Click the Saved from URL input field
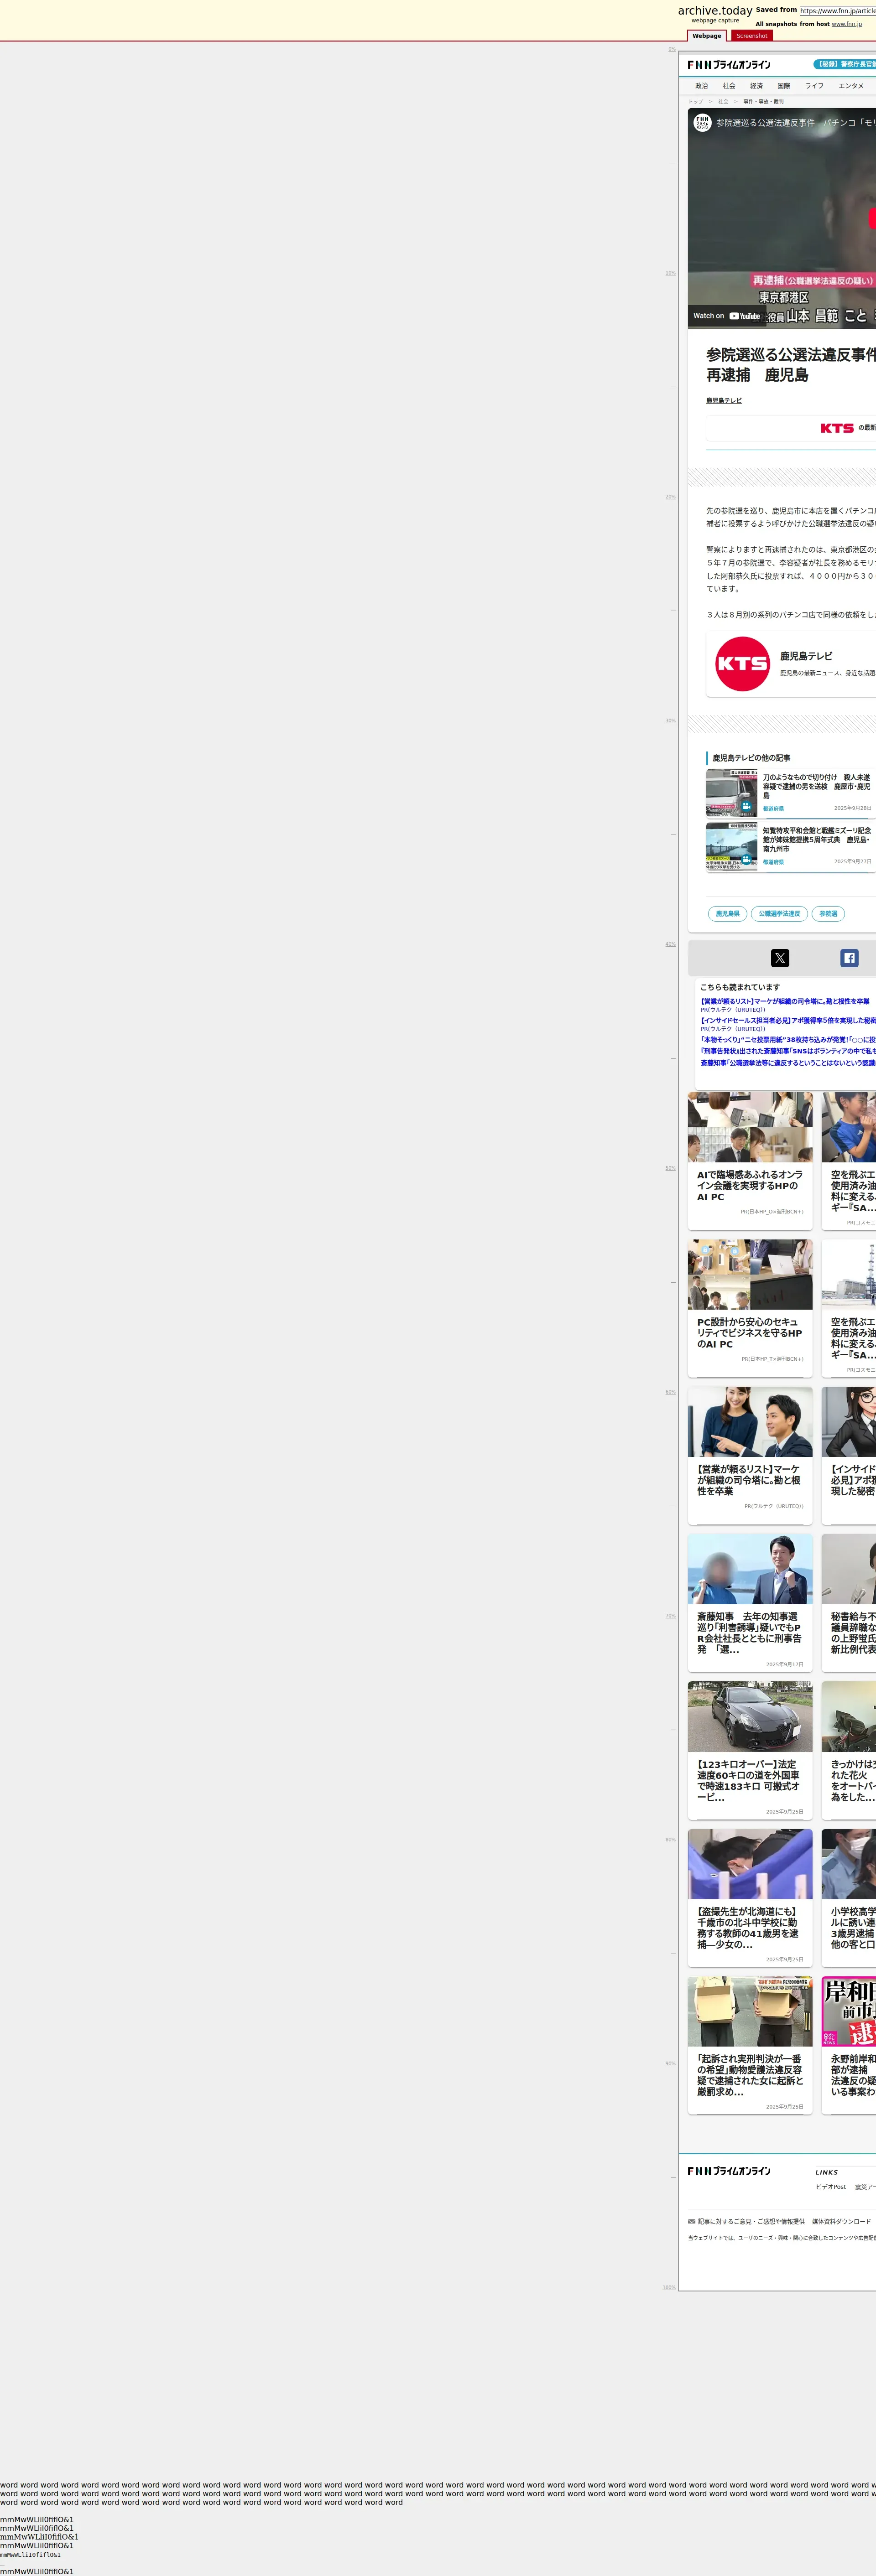 [837, 11]
